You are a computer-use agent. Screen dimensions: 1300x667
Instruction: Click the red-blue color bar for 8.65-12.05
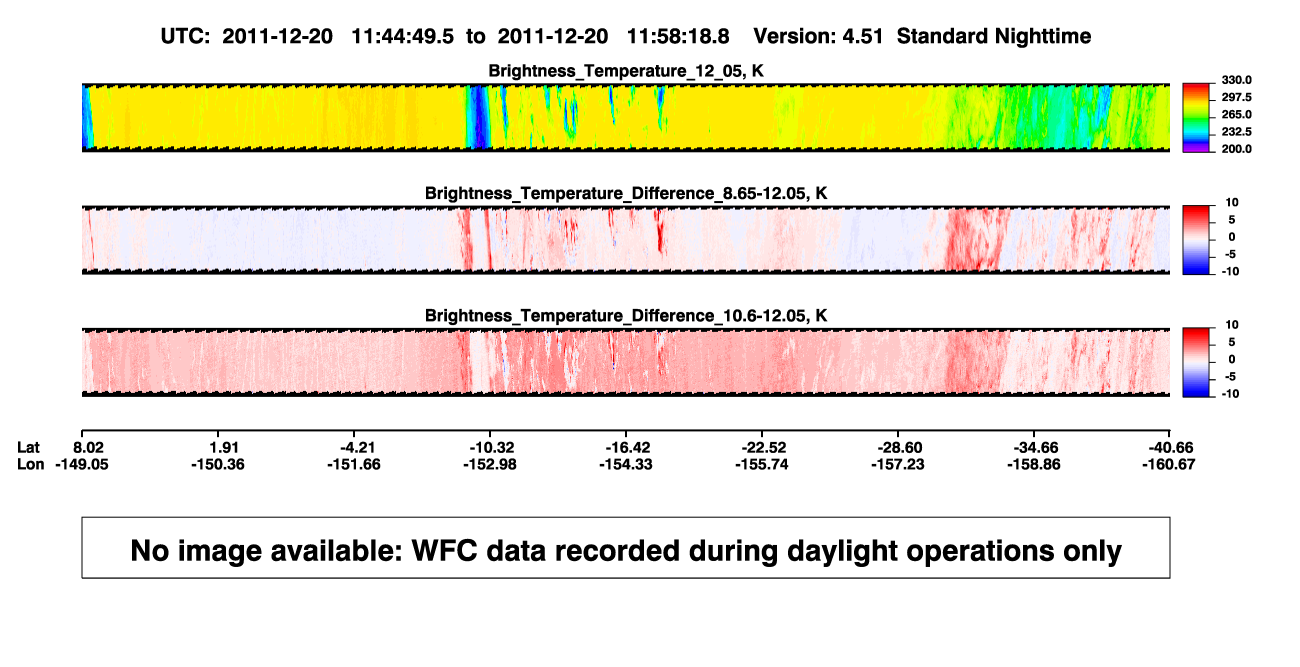[x=1197, y=240]
